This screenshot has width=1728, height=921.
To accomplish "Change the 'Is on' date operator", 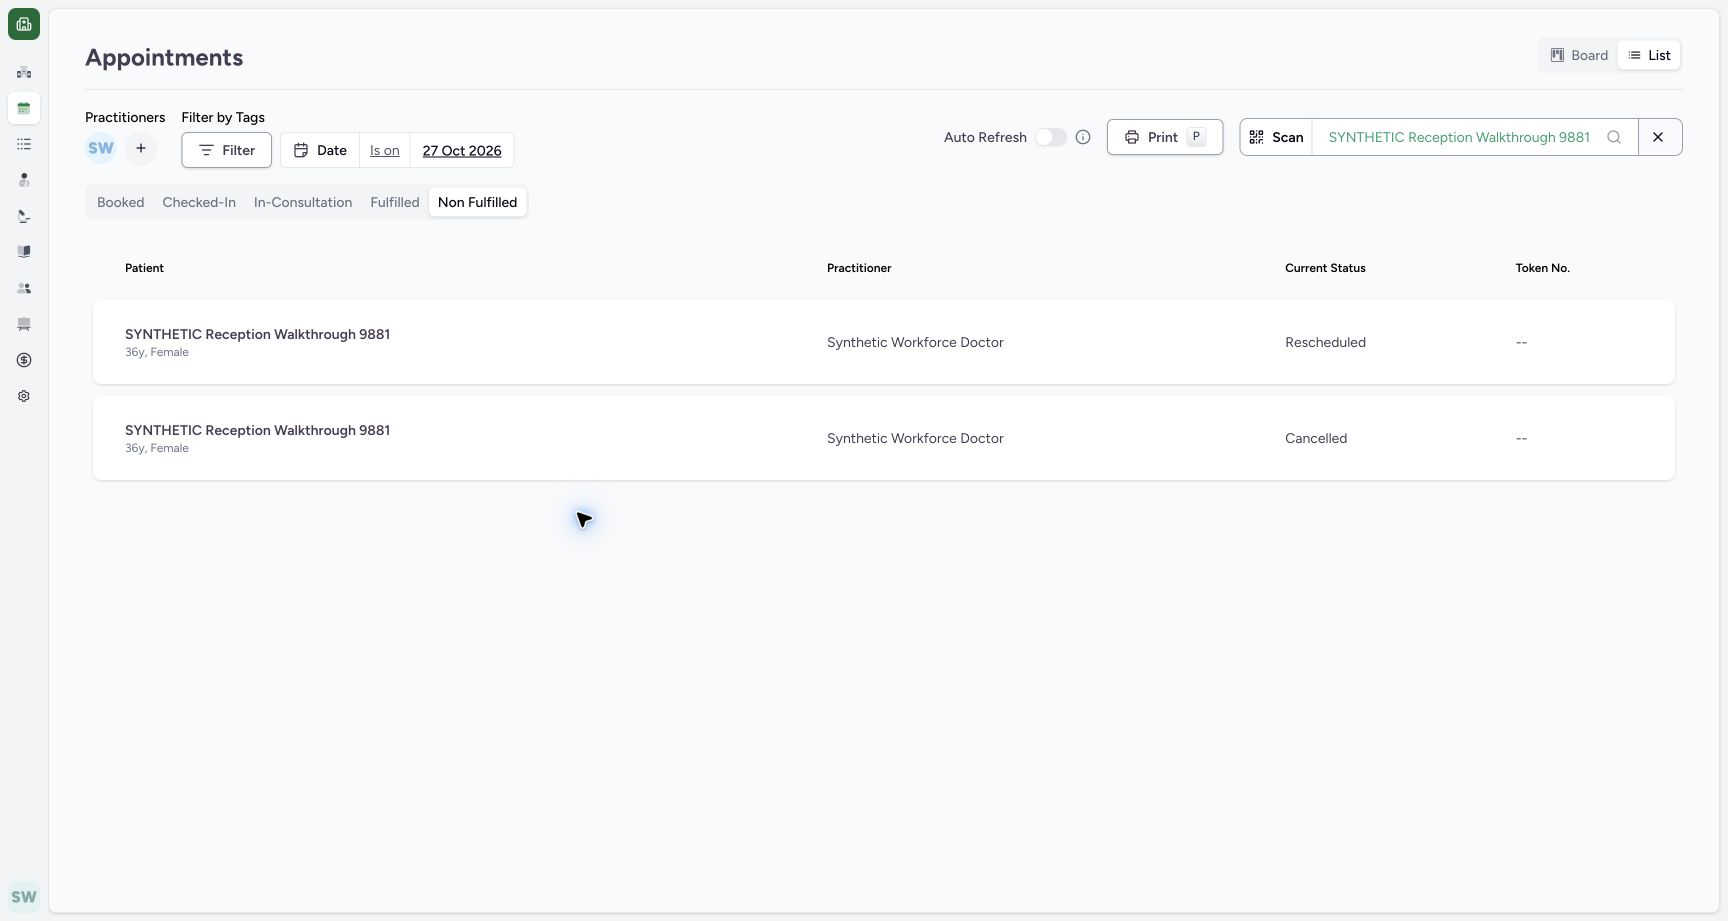I will point(385,150).
